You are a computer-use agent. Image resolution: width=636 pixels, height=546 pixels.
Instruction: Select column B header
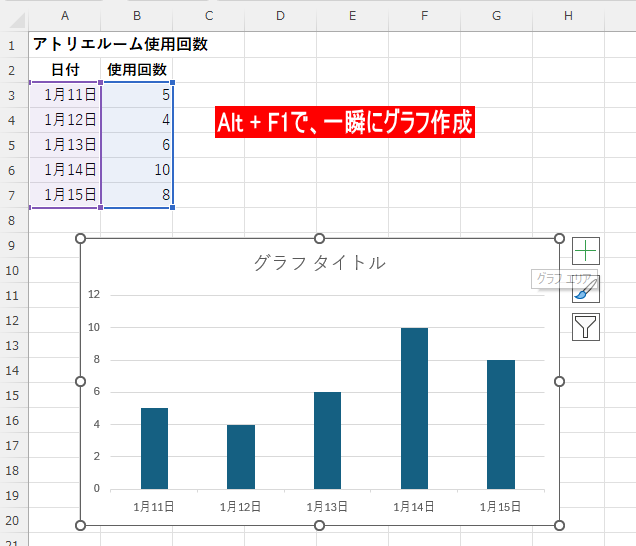pos(137,16)
